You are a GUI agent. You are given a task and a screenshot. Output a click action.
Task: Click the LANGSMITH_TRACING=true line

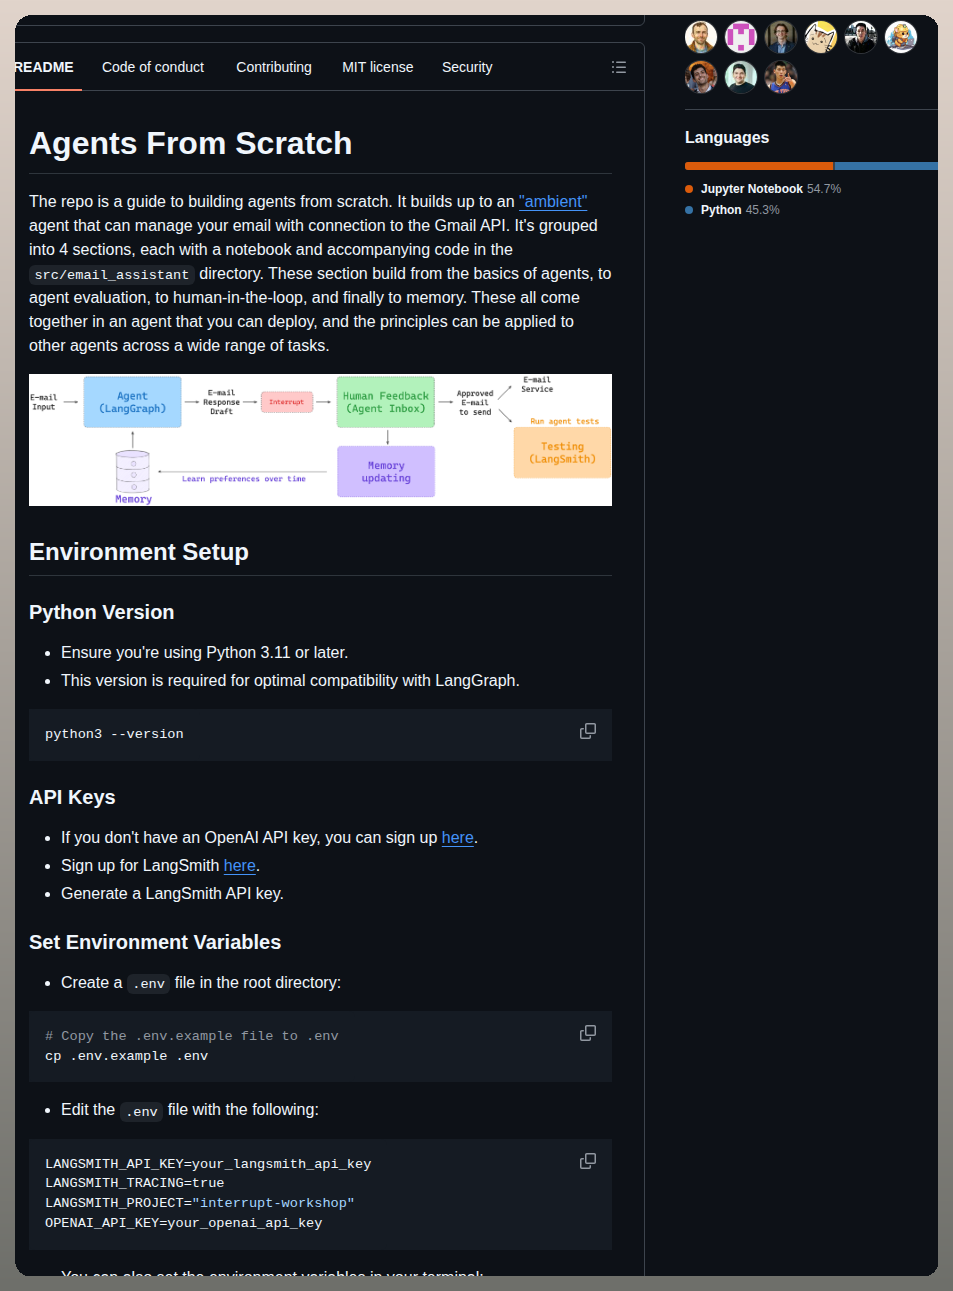[x=135, y=1183]
